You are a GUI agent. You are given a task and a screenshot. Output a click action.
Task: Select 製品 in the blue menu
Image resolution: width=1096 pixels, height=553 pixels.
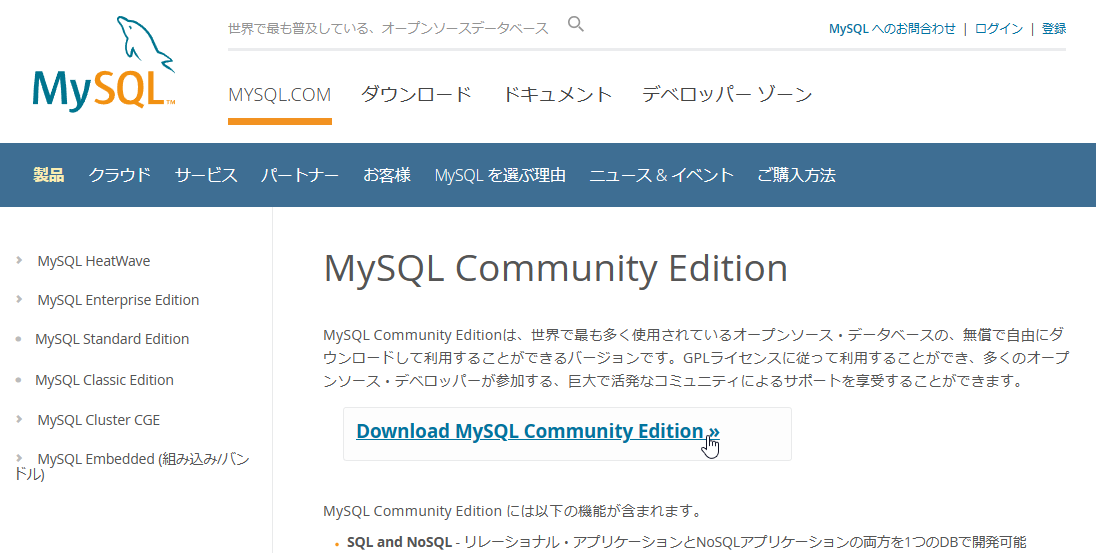pos(49,175)
